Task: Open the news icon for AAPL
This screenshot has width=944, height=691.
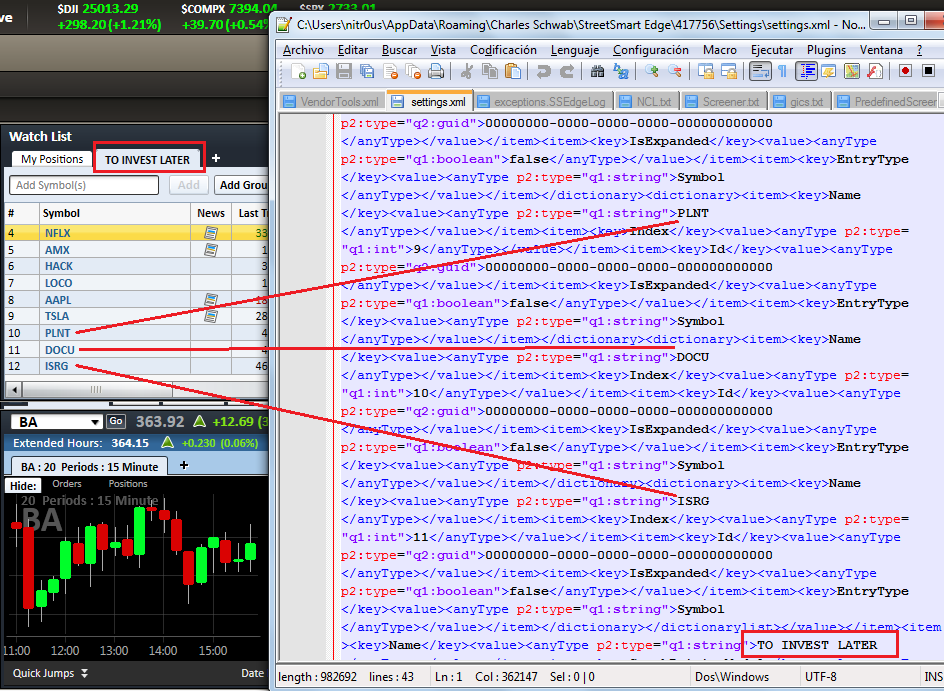Action: [211, 299]
